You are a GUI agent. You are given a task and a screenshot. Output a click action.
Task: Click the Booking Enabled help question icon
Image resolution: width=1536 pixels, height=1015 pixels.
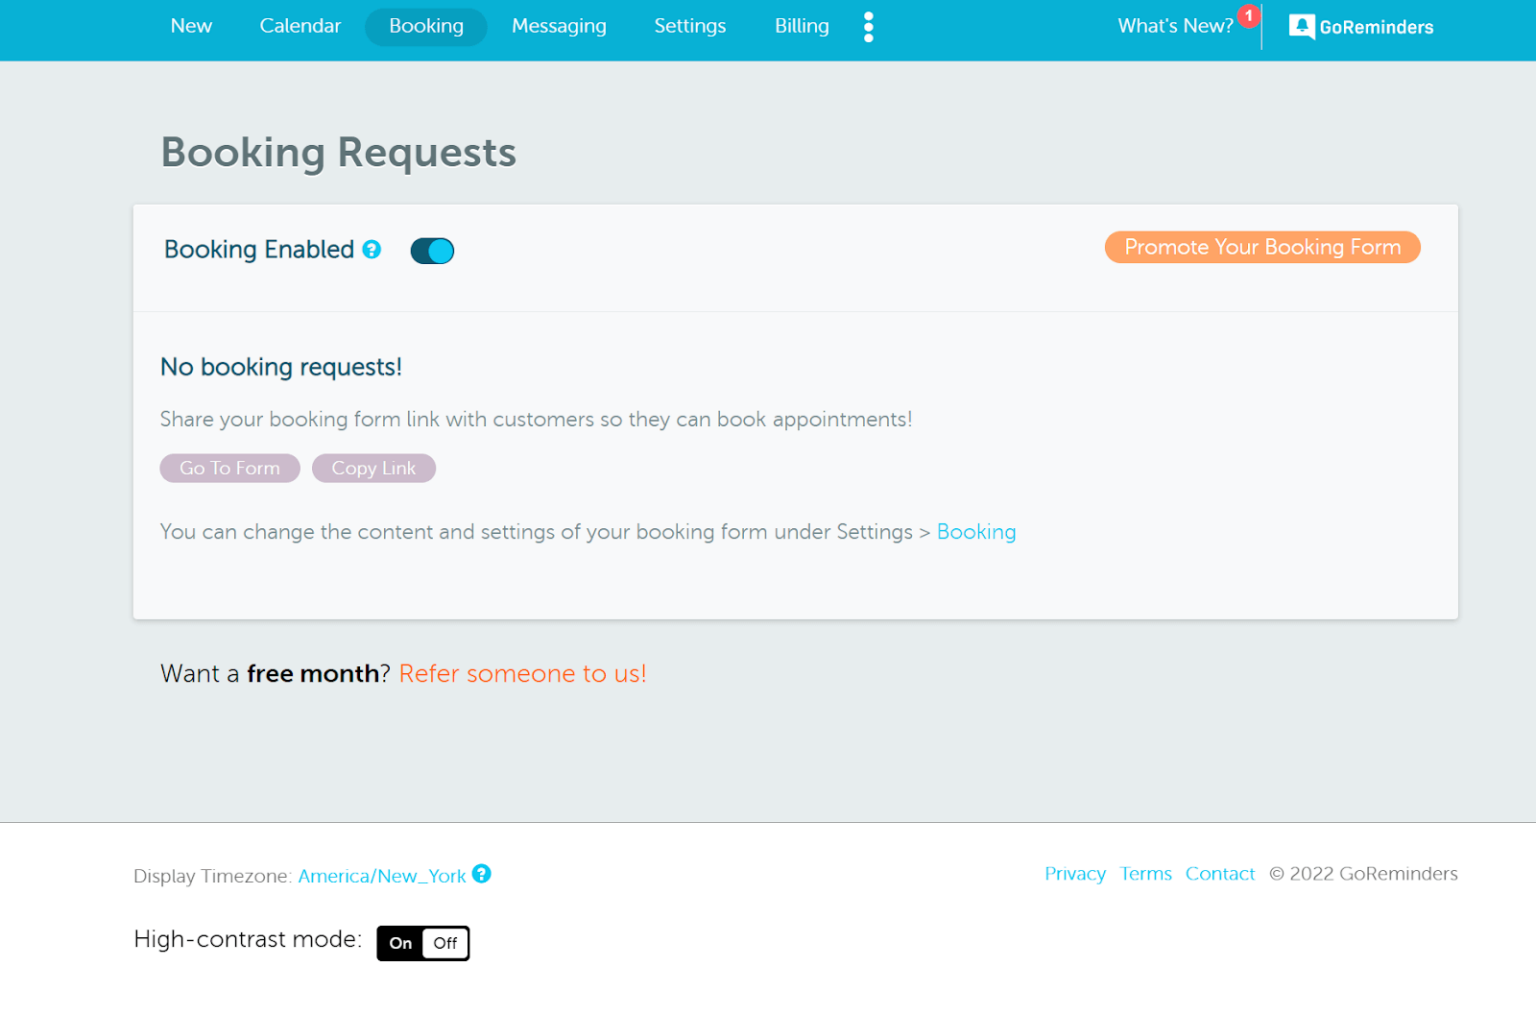coord(372,250)
